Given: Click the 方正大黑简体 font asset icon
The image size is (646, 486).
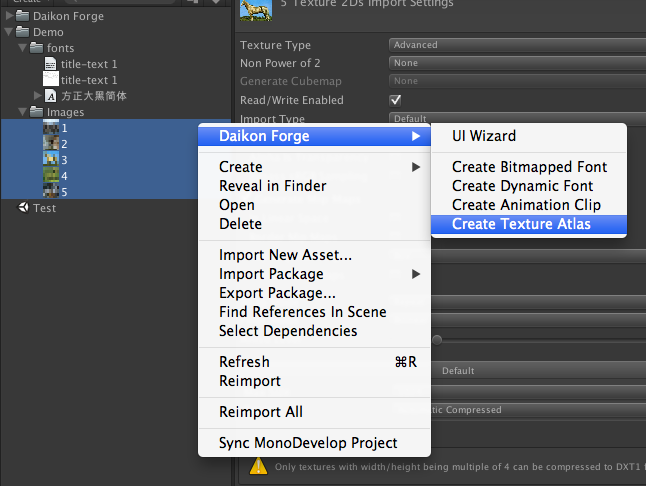Looking at the screenshot, I should 51,96.
